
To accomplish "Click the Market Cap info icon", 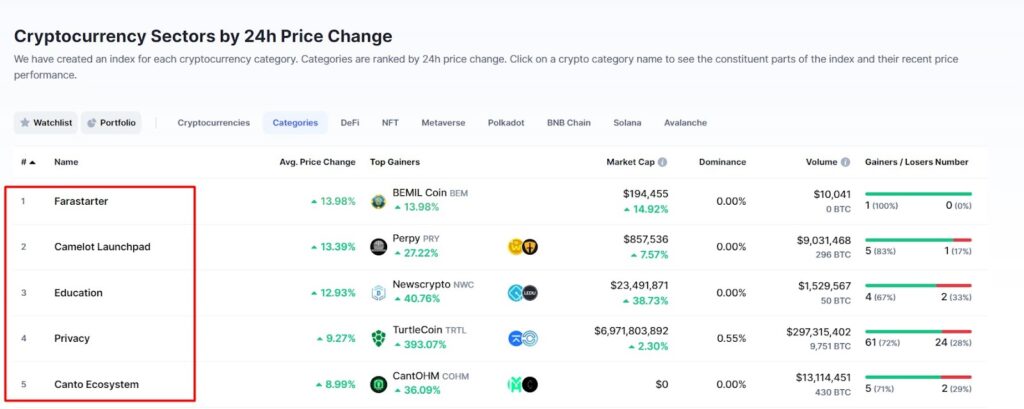I will pos(662,162).
